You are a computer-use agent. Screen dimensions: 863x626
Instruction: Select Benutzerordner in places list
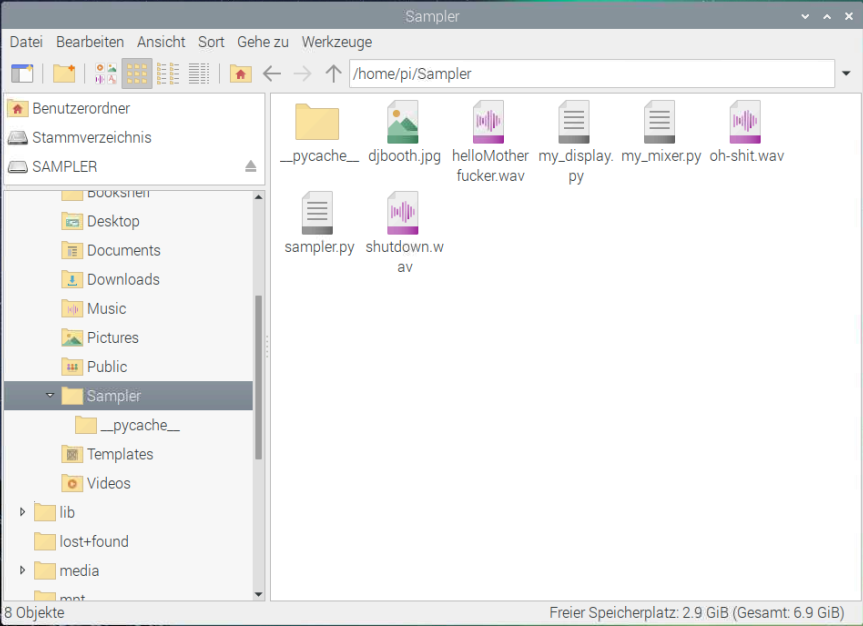point(134,108)
